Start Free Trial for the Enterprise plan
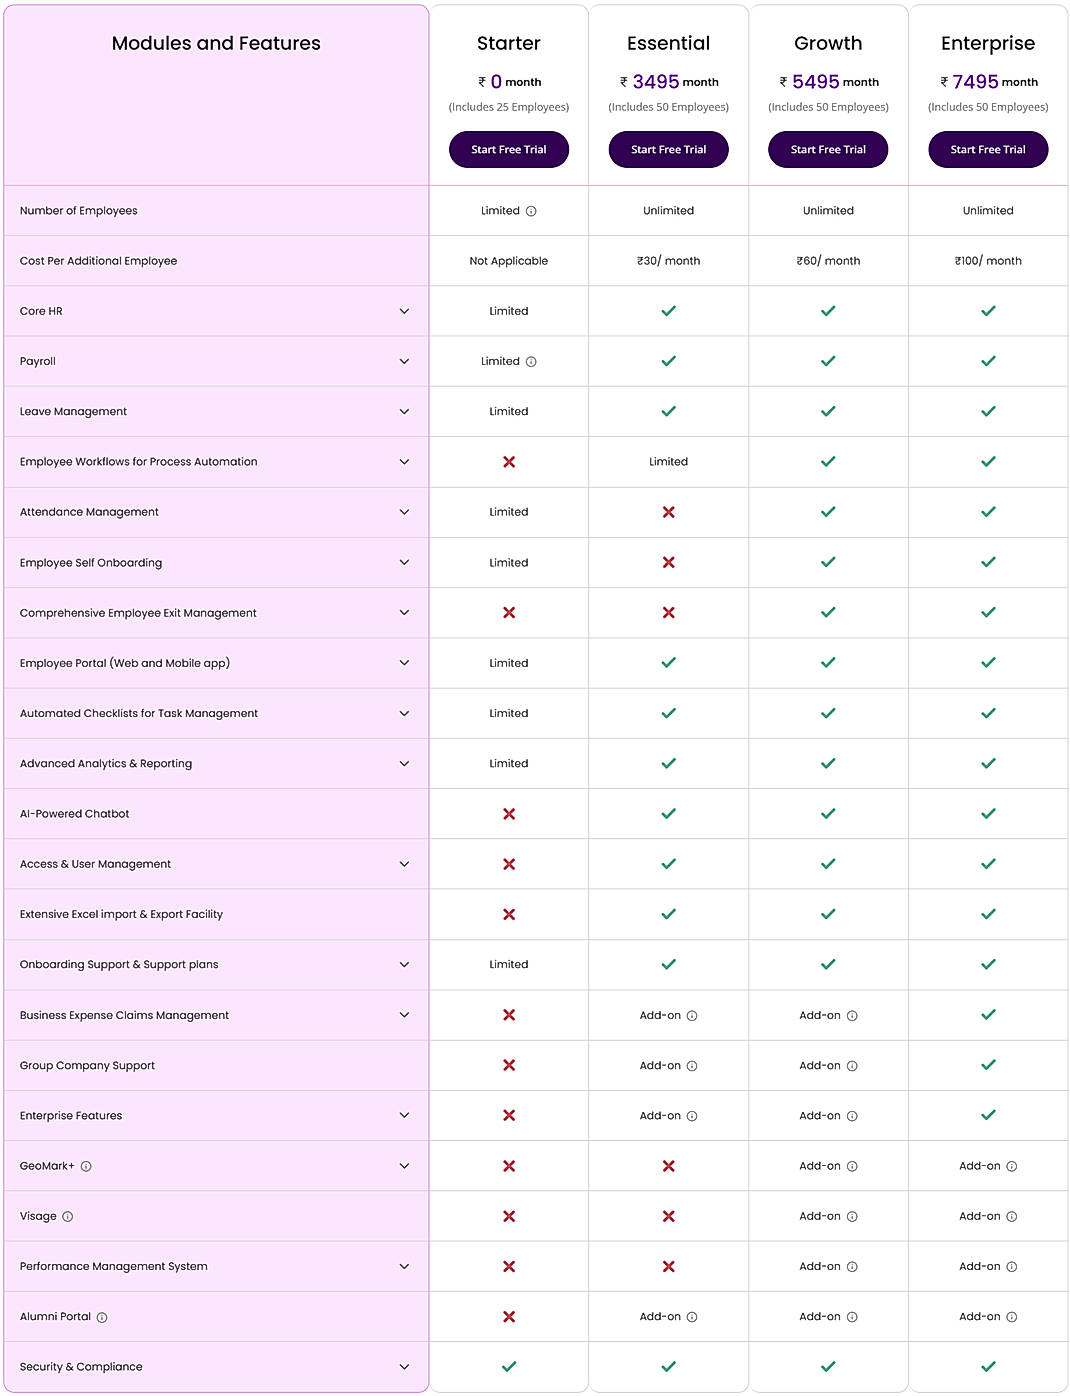 tap(988, 149)
